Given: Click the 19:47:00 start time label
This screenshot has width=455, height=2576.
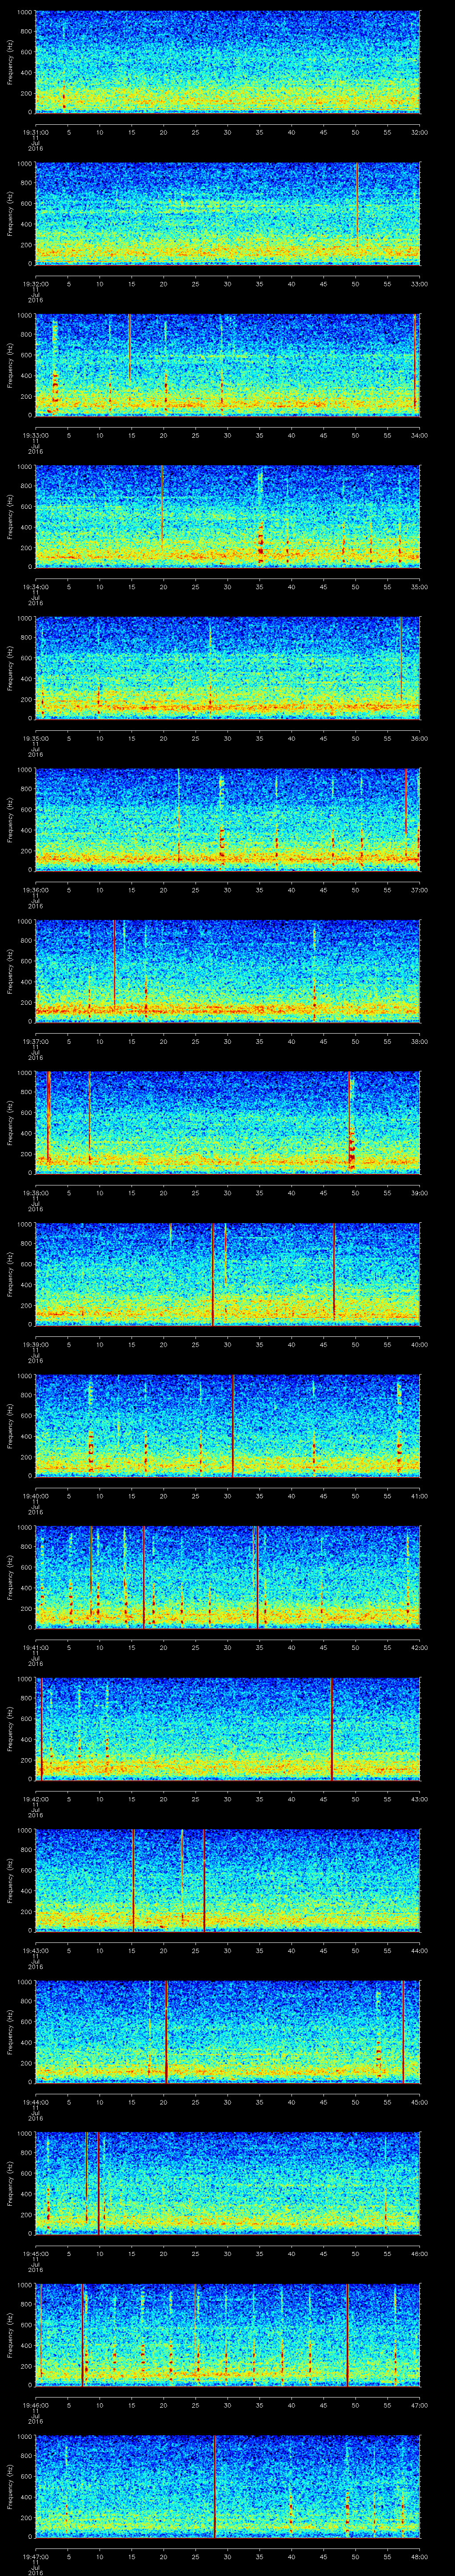Looking at the screenshot, I should [x=35, y=2557].
